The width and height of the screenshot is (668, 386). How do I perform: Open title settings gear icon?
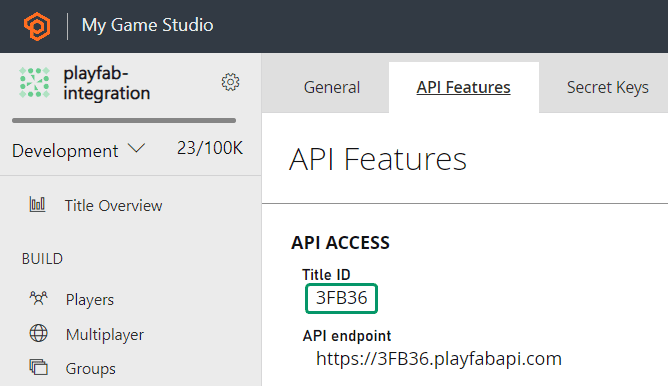click(x=230, y=82)
